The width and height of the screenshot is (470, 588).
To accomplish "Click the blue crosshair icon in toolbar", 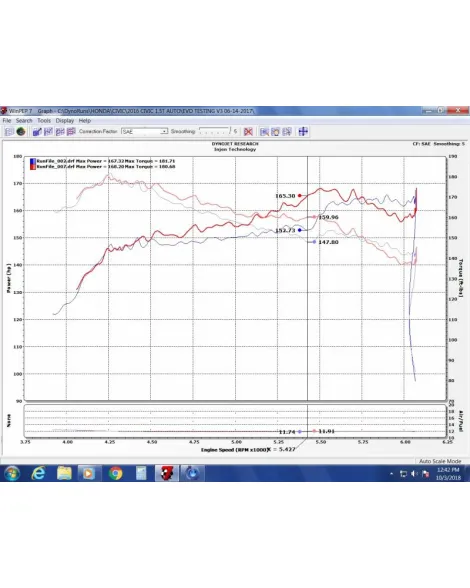I will (303, 132).
